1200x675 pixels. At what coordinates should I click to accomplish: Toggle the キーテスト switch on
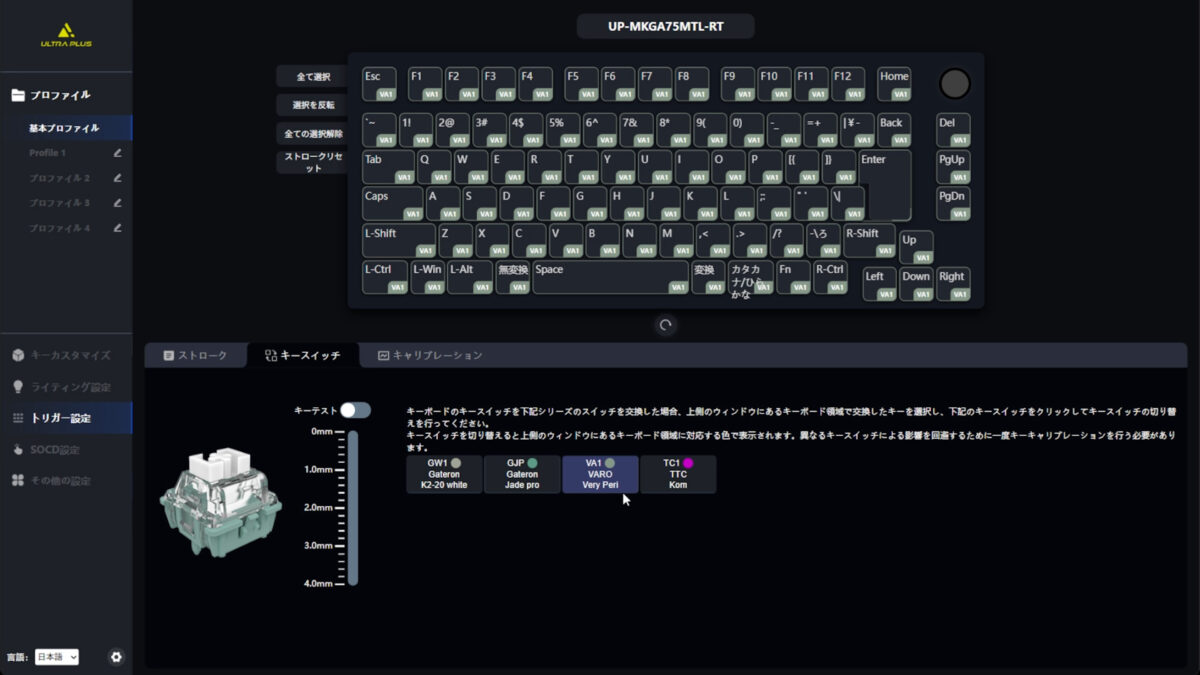click(355, 410)
